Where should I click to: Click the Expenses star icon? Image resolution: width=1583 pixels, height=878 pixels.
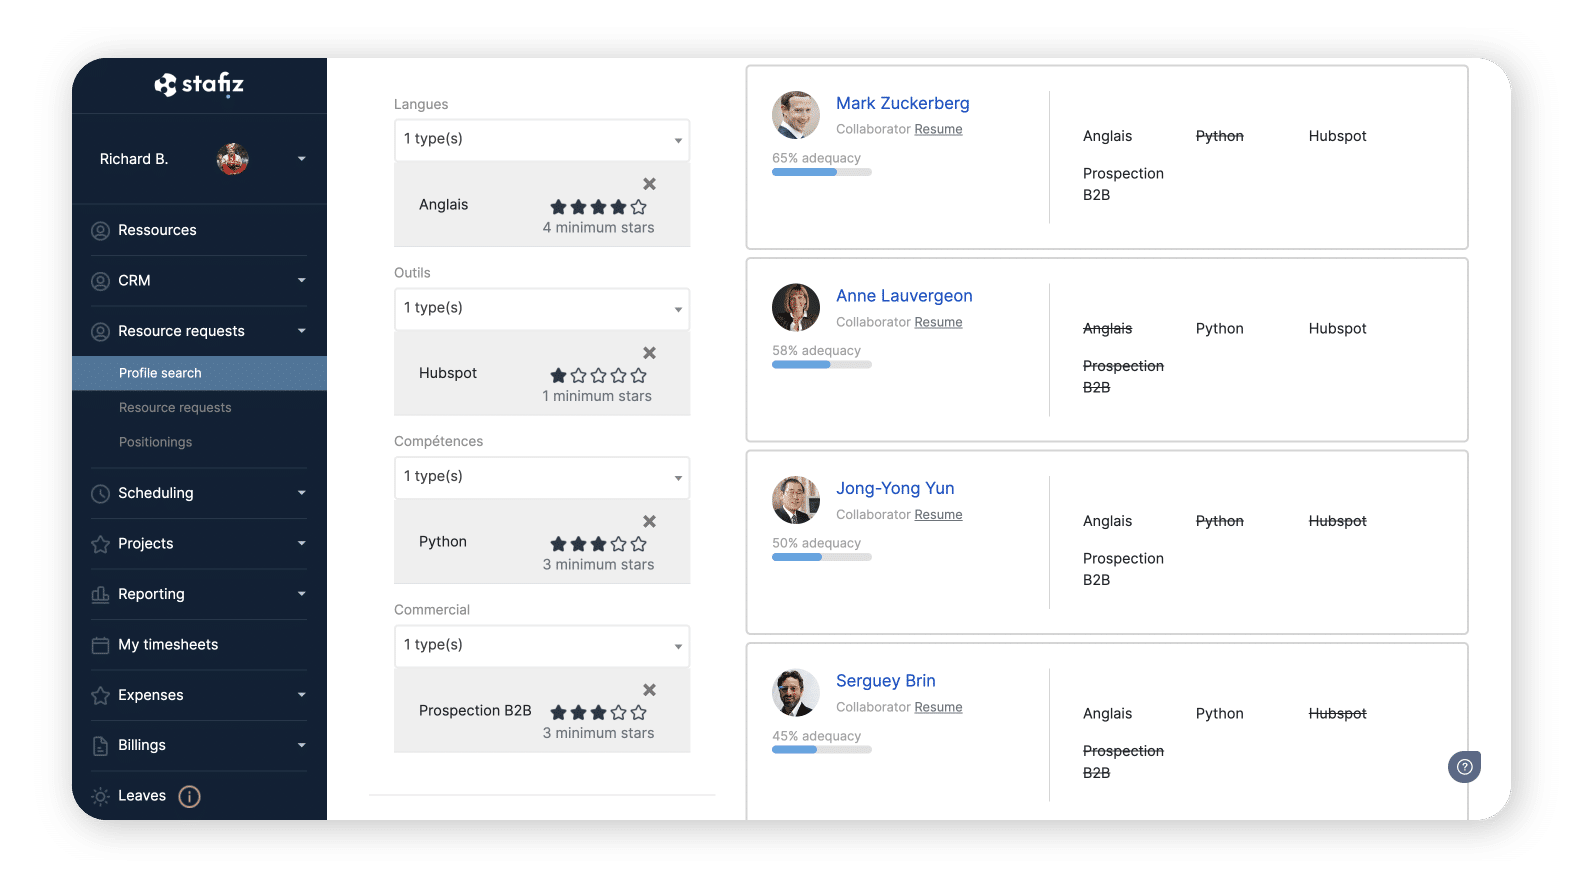[x=100, y=696]
